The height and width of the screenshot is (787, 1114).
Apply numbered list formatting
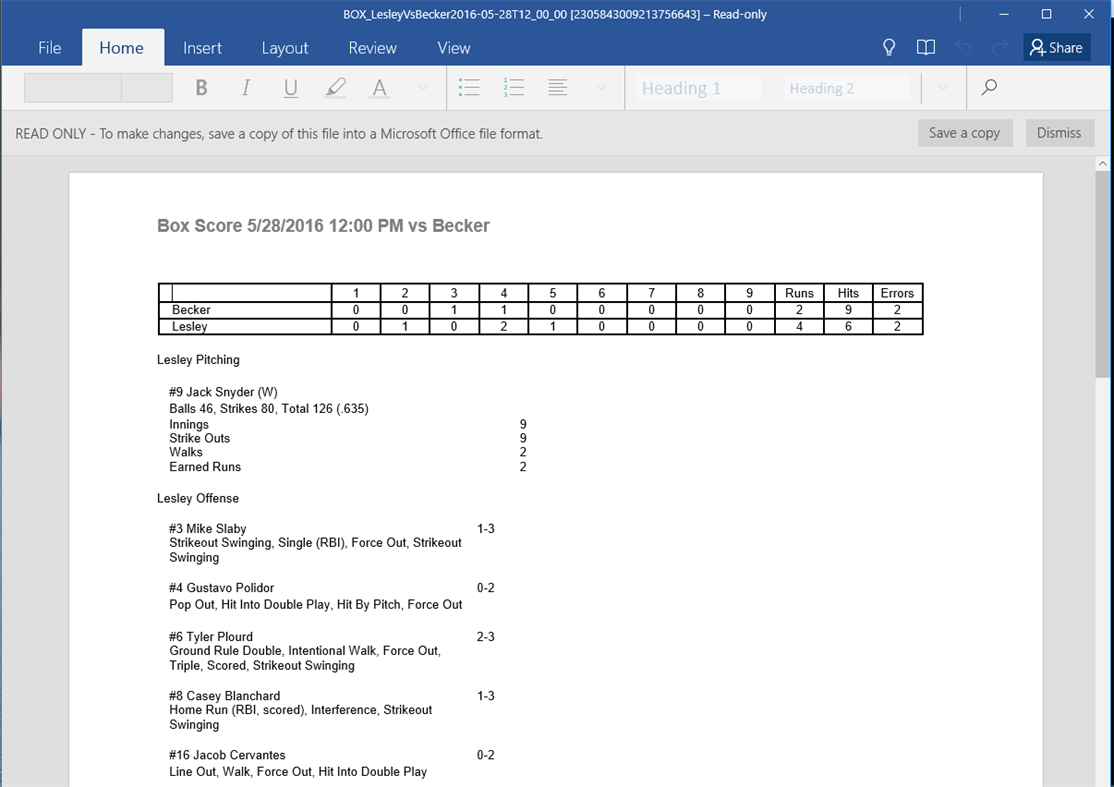click(513, 88)
